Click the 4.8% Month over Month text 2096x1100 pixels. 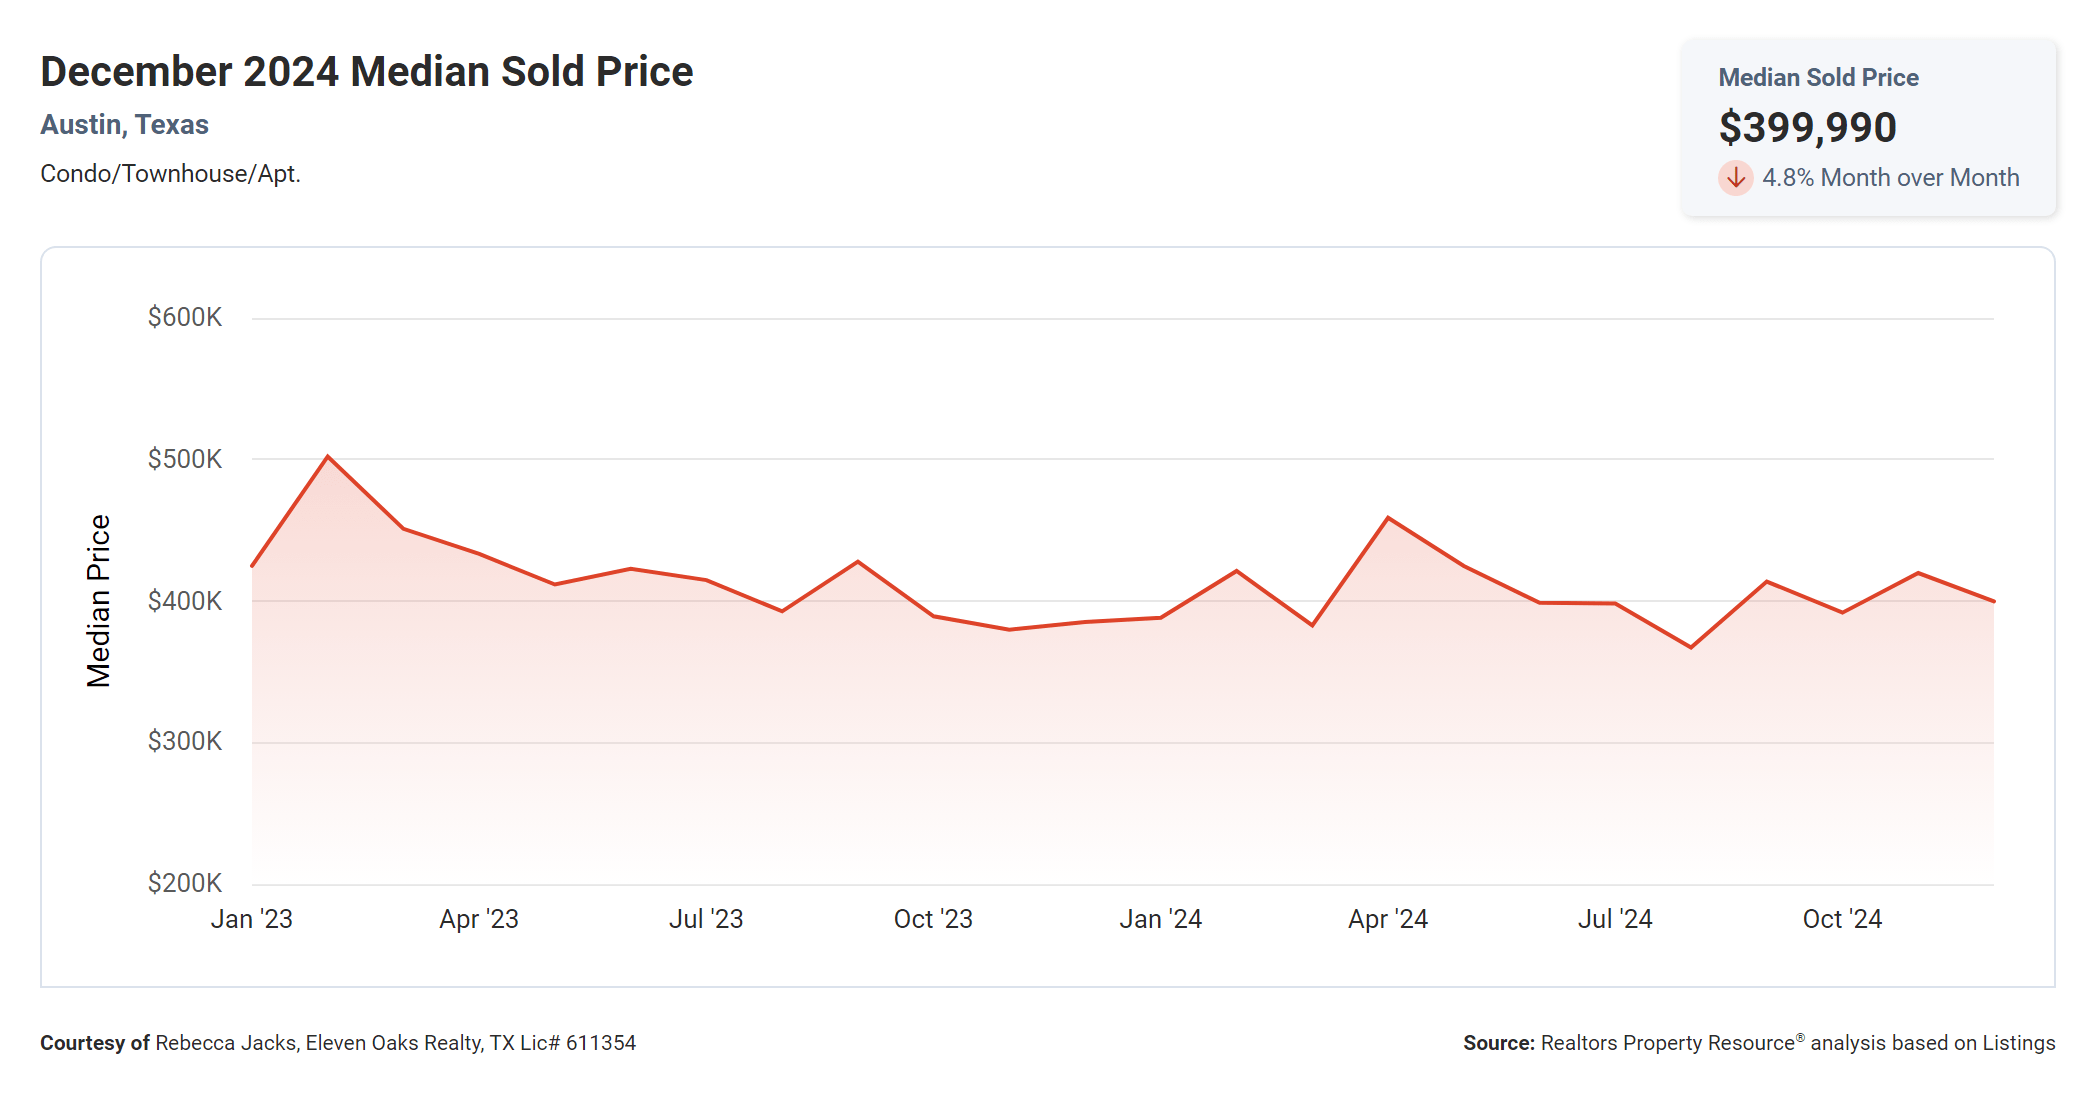coord(1890,178)
